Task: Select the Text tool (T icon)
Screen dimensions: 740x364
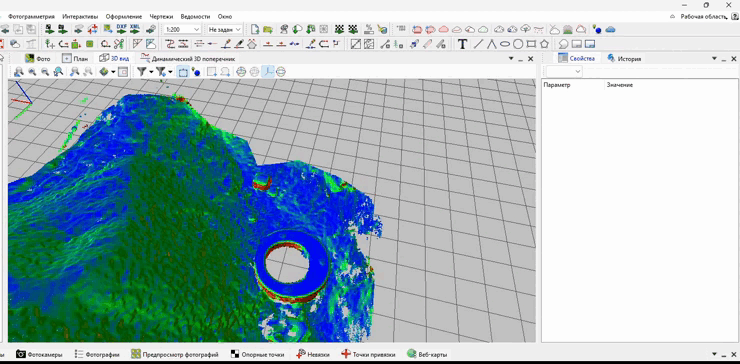Action: click(x=462, y=44)
